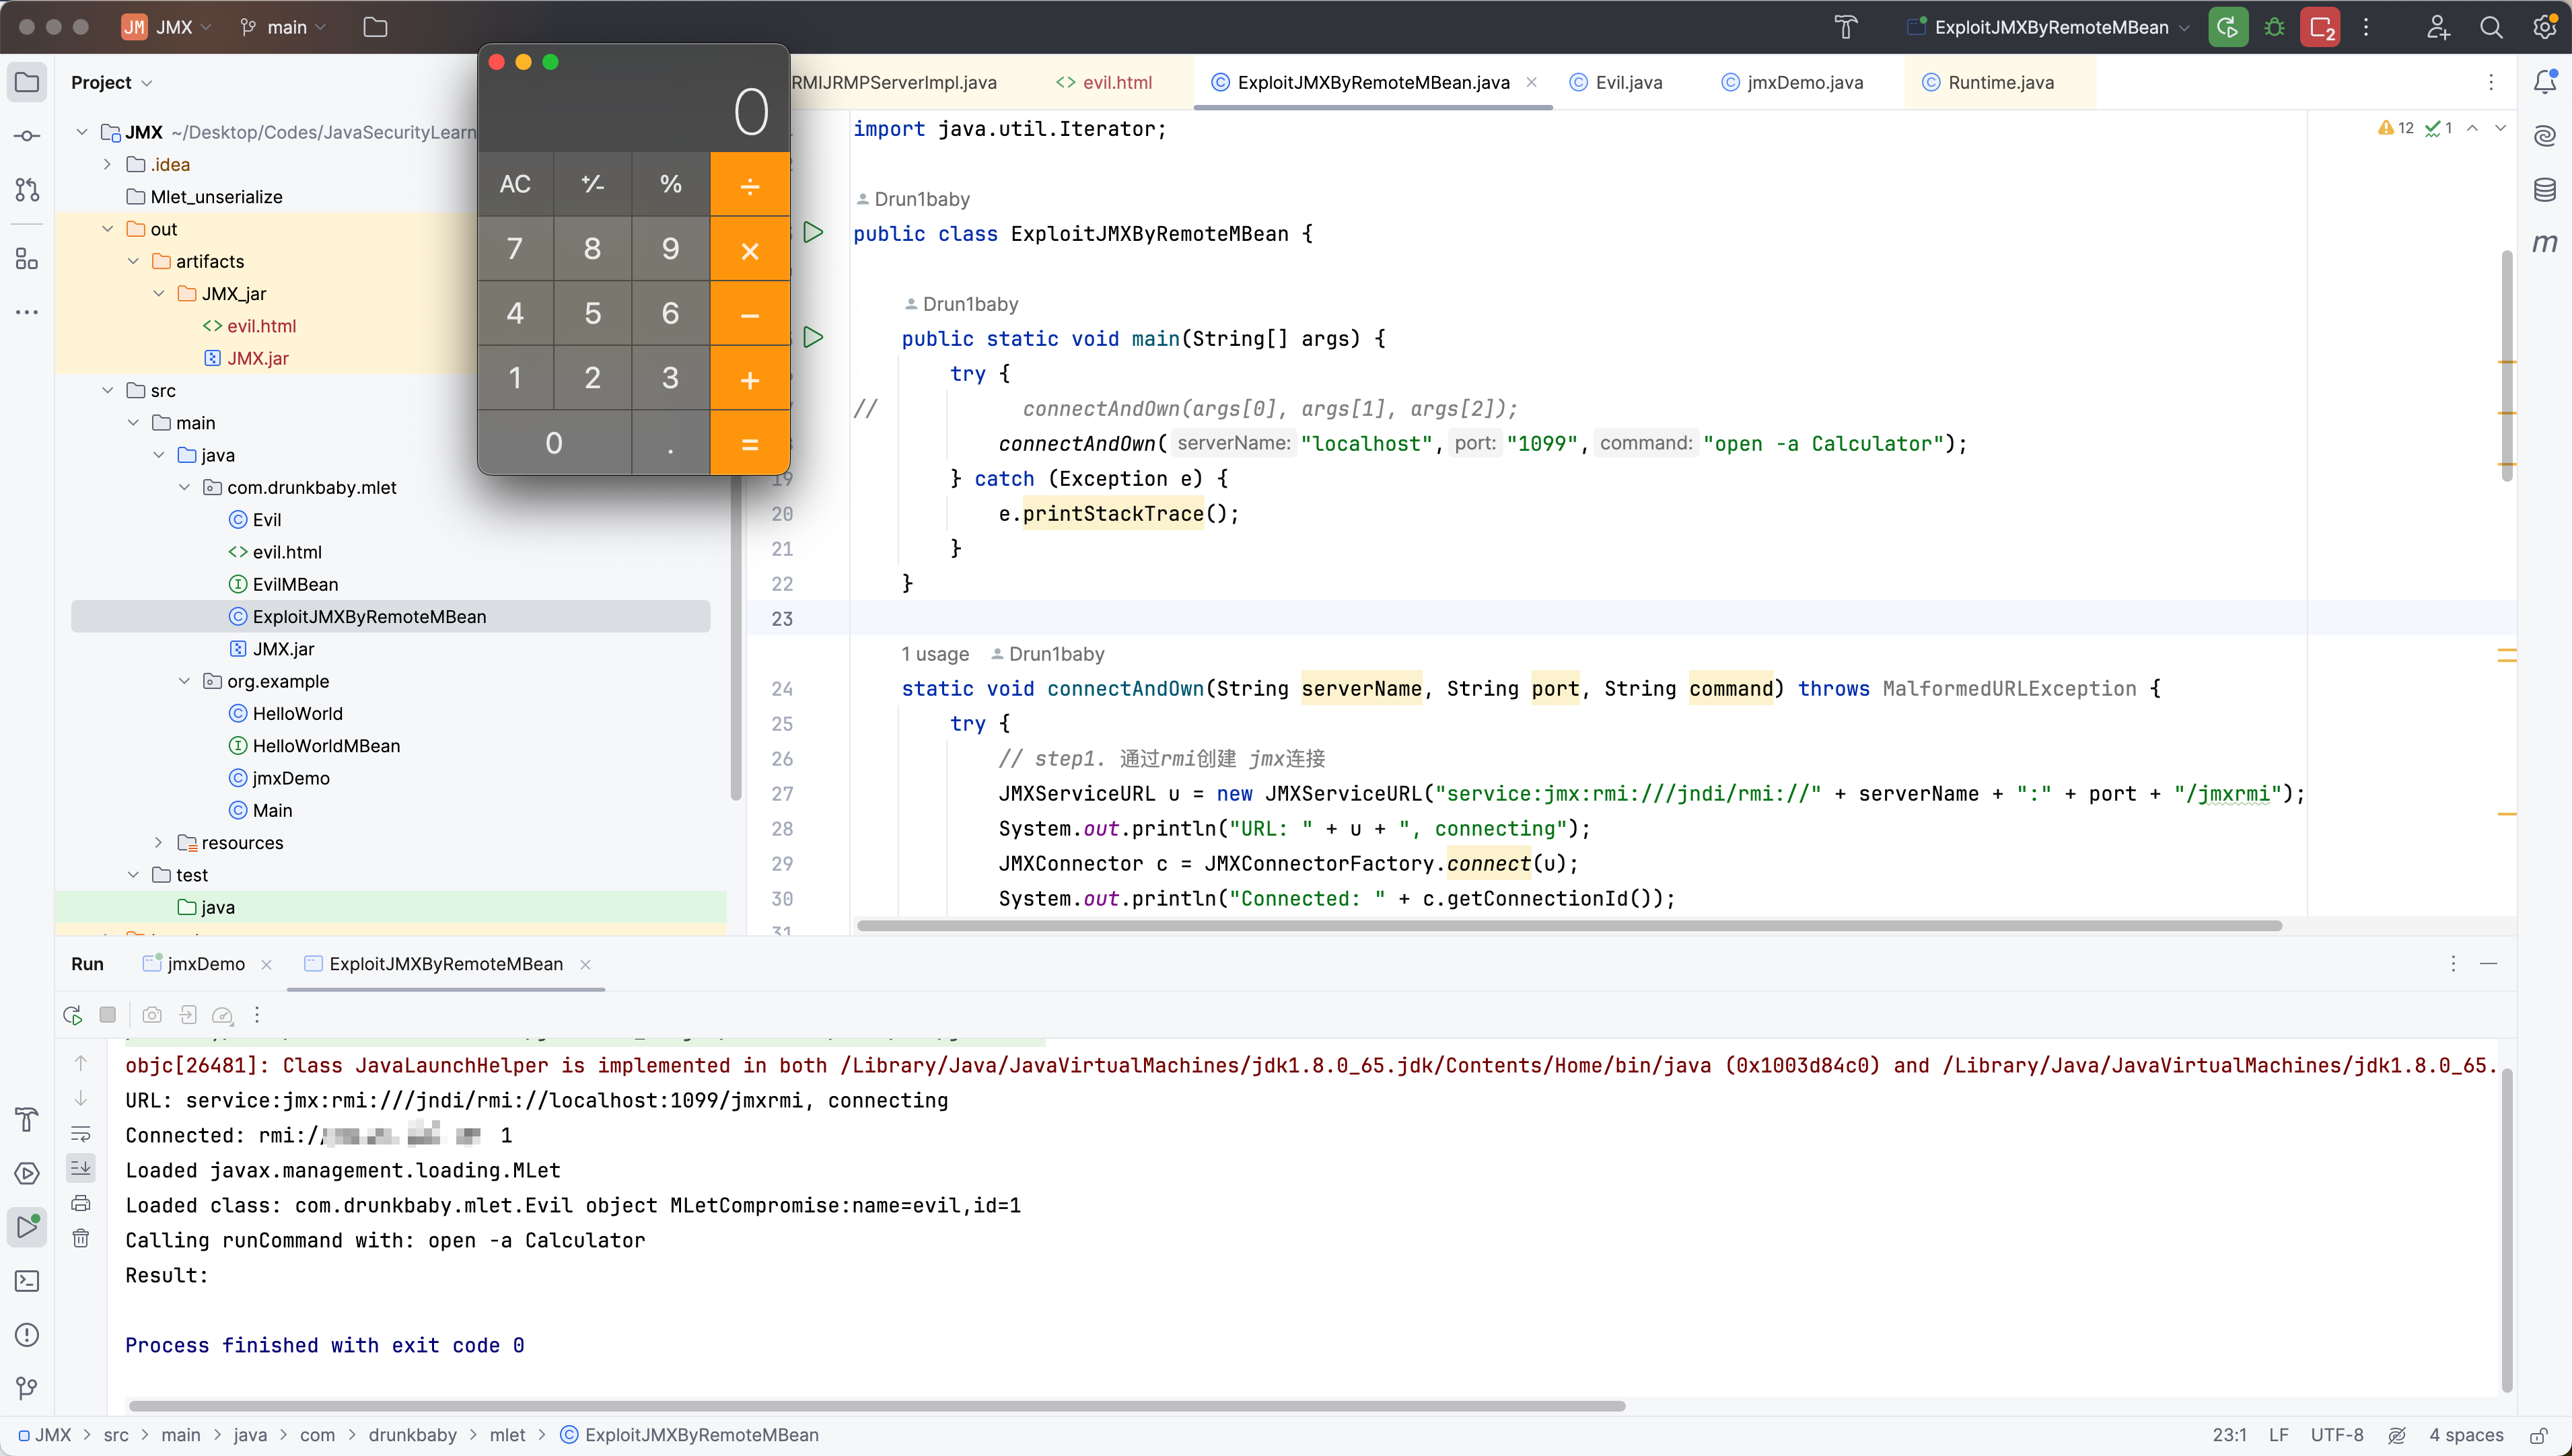Image resolution: width=2572 pixels, height=1456 pixels.
Task: Click UTF-8 encoding in status bar
Action: coord(2336,1435)
